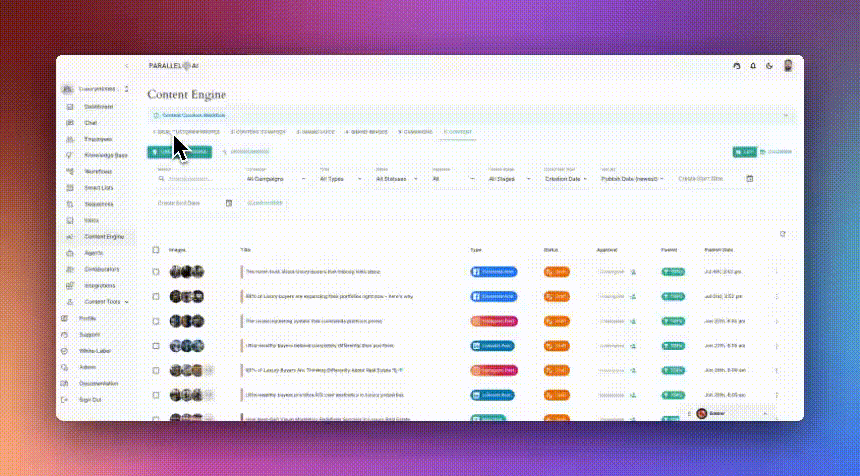Image resolution: width=860 pixels, height=476 pixels.
Task: Click the Knowledge Base sidebar icon
Action: click(69, 155)
